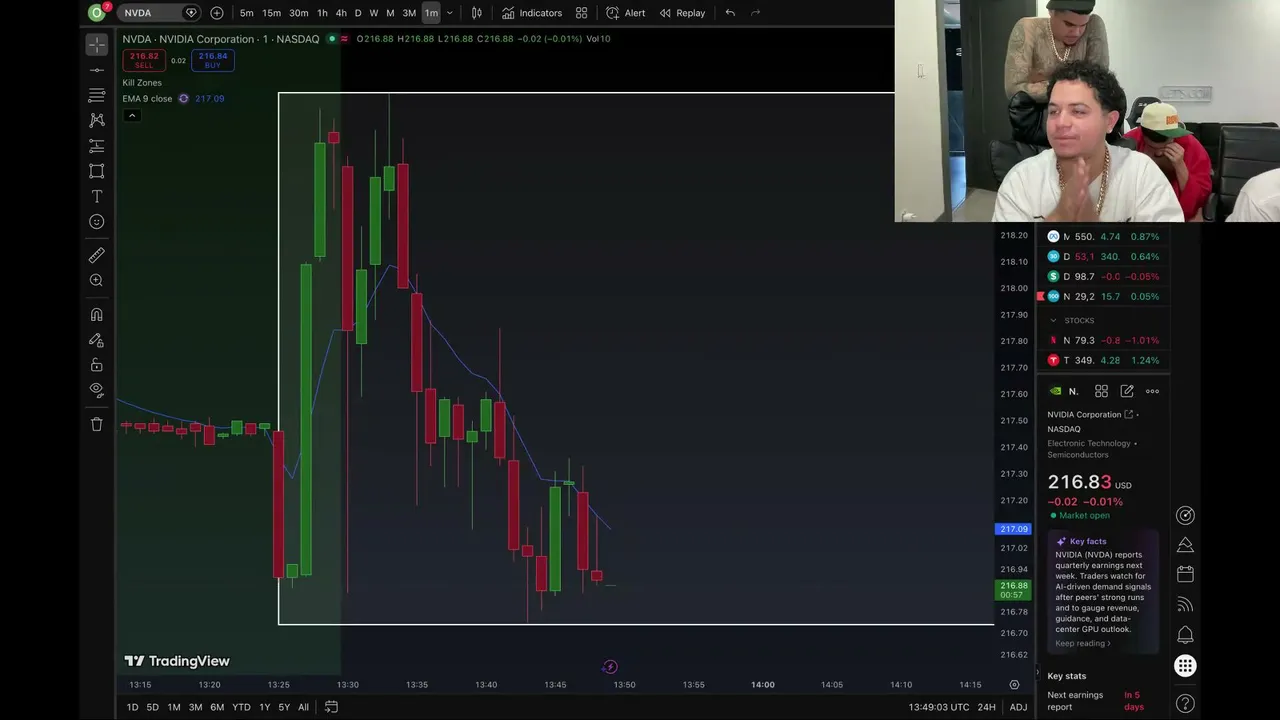
Task: Set date range to 1D
Action: (x=132, y=707)
